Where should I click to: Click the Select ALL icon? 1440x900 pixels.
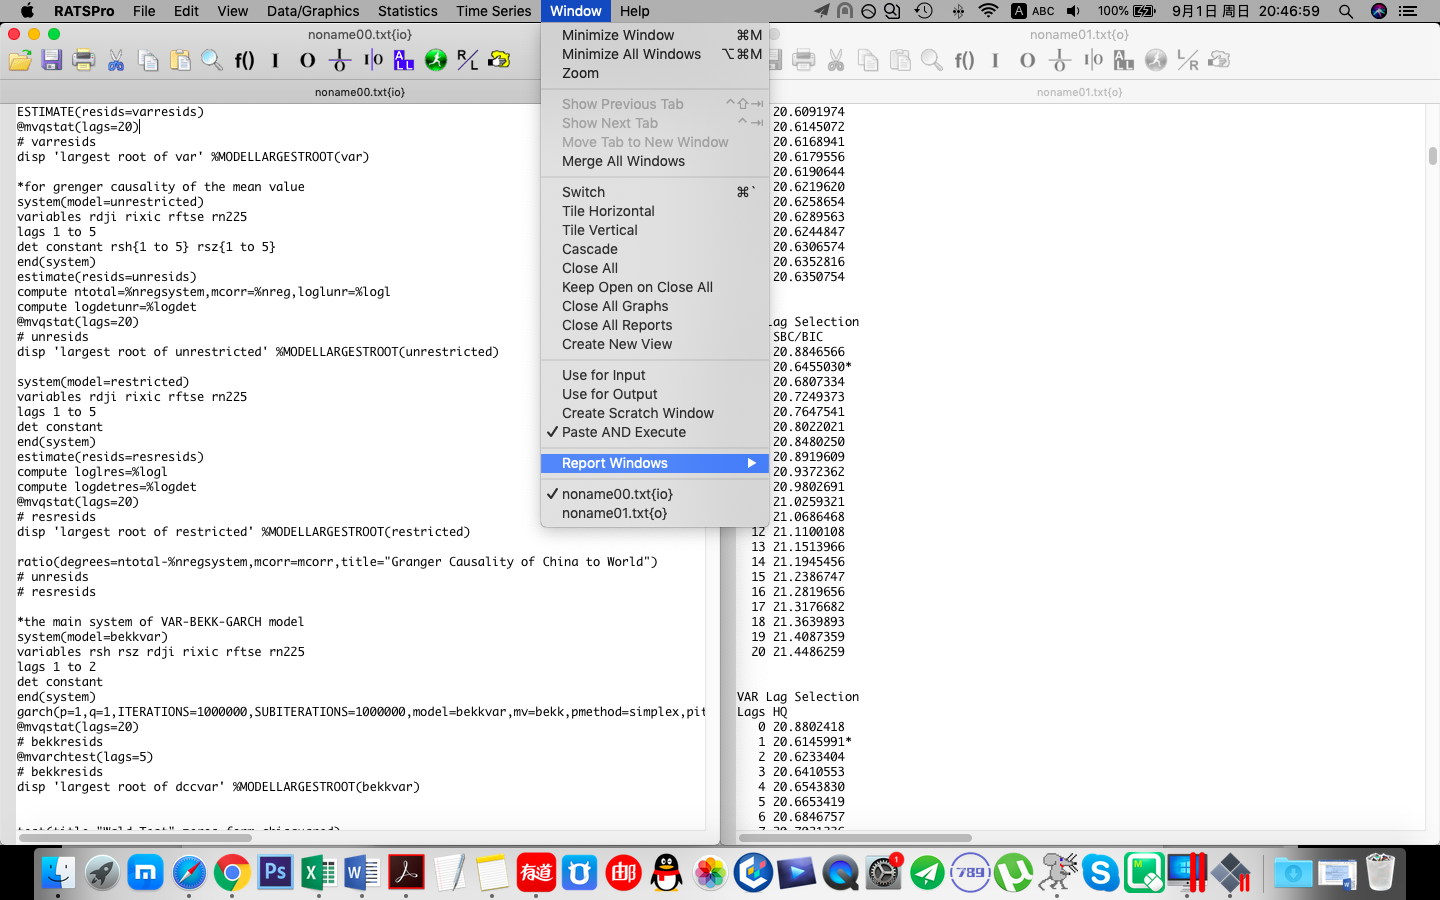click(x=404, y=60)
